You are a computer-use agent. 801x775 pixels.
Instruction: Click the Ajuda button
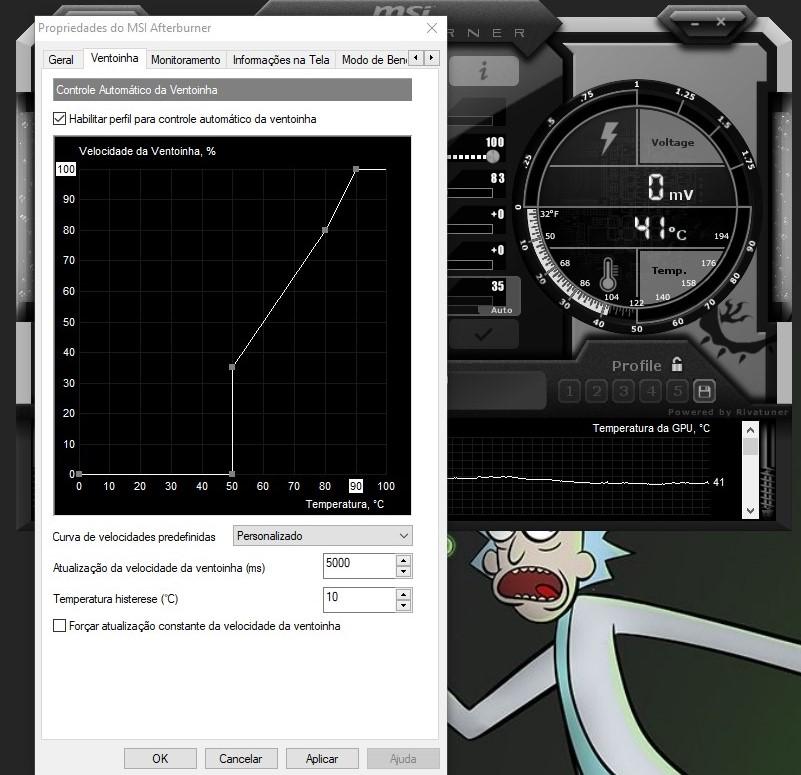tap(403, 759)
